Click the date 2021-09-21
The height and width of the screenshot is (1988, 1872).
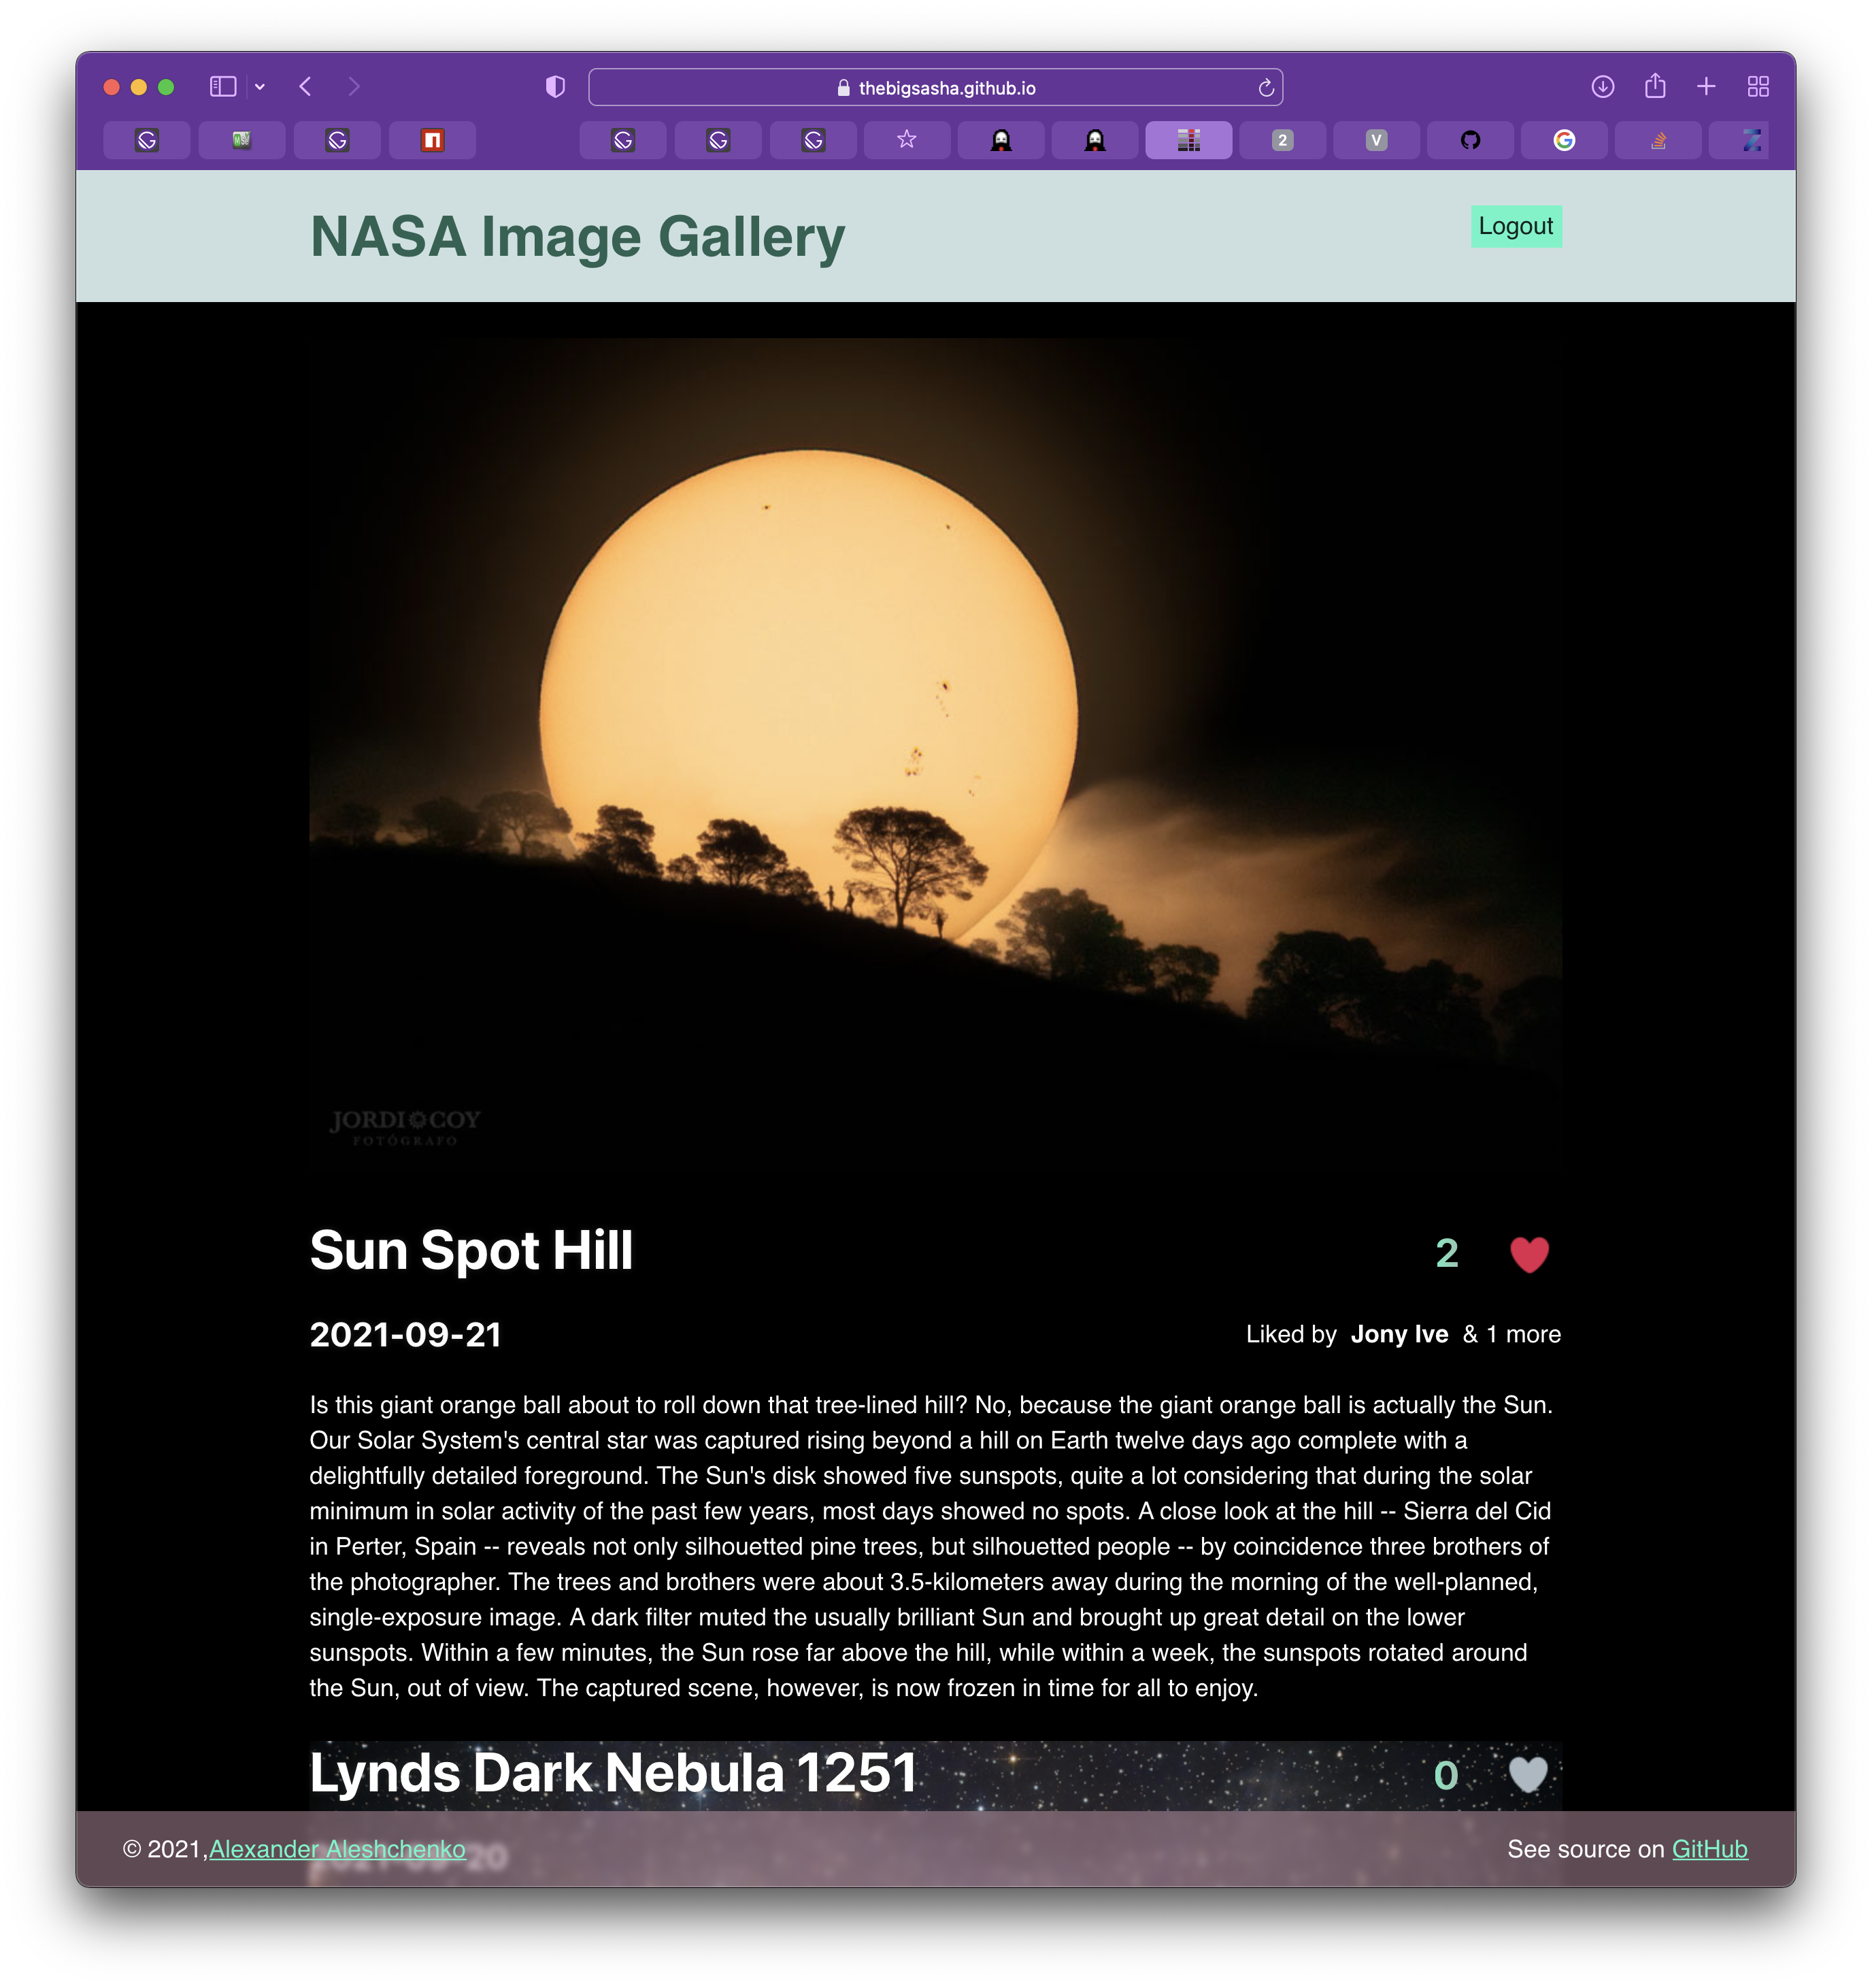pos(405,1334)
